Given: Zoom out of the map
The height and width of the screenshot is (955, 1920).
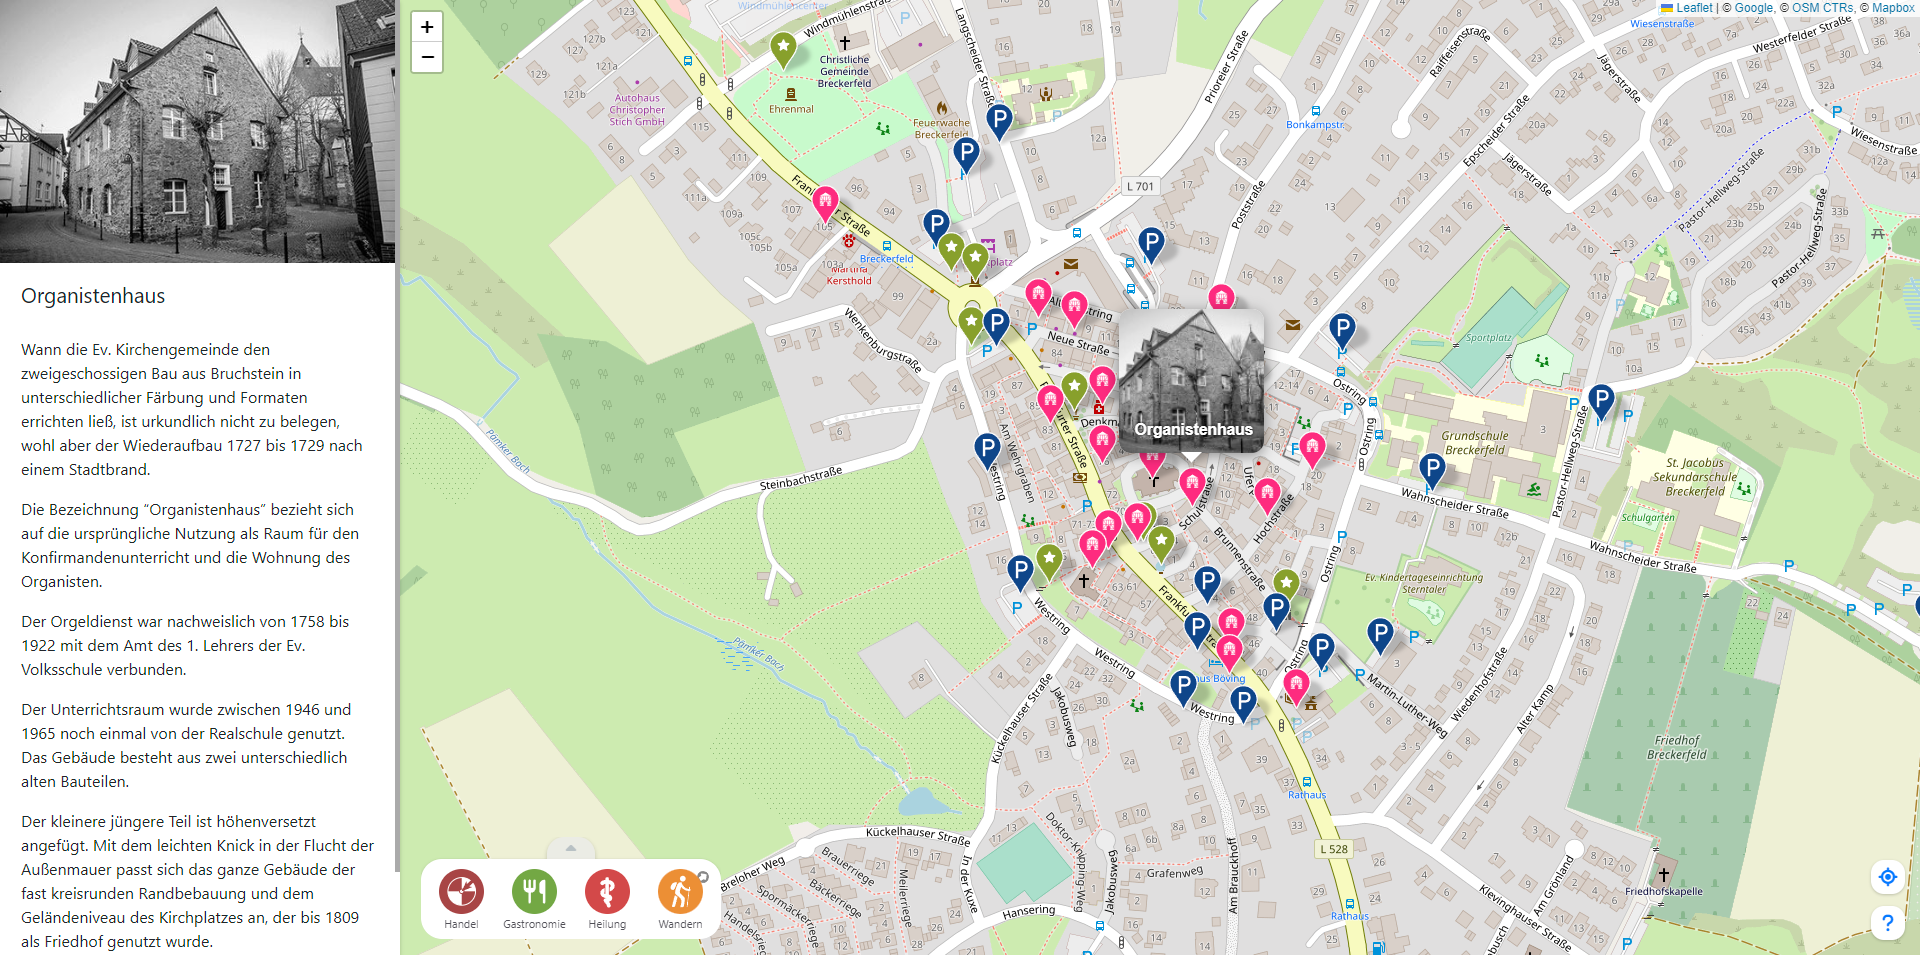Looking at the screenshot, I should pyautogui.click(x=427, y=57).
